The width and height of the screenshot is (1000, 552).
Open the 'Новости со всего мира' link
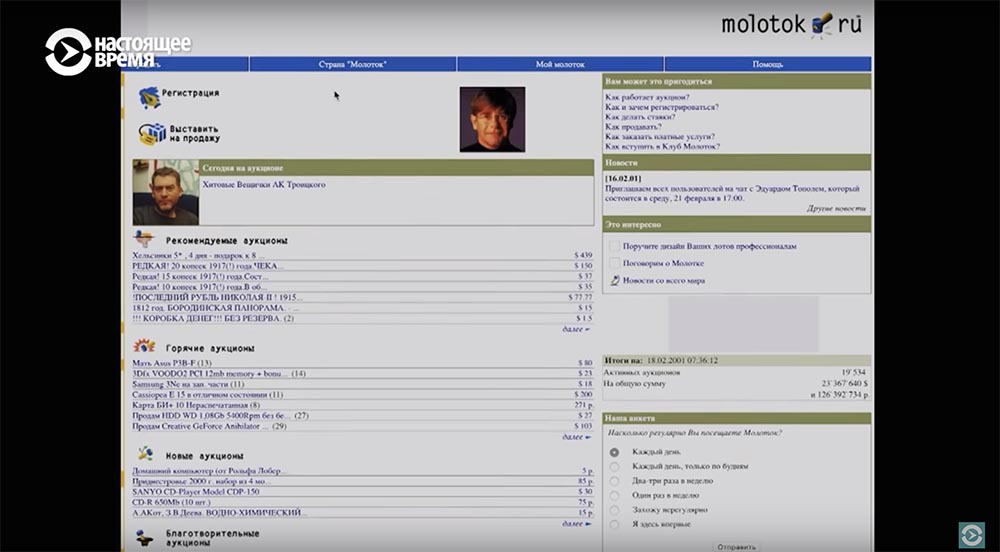pos(663,280)
